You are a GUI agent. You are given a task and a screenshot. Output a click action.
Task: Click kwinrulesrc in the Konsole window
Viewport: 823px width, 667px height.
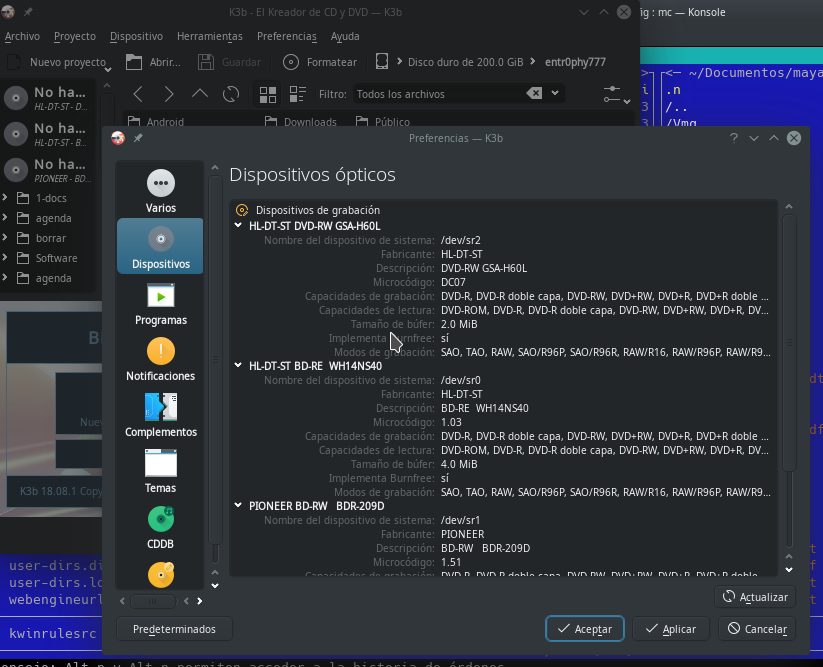pos(52,633)
